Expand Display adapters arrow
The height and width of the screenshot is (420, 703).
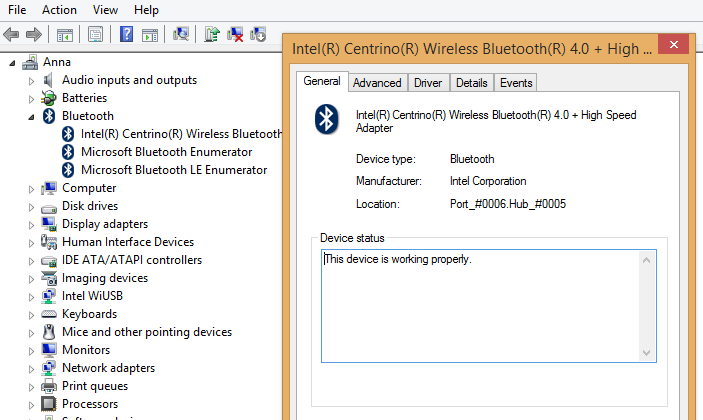[x=31, y=225]
